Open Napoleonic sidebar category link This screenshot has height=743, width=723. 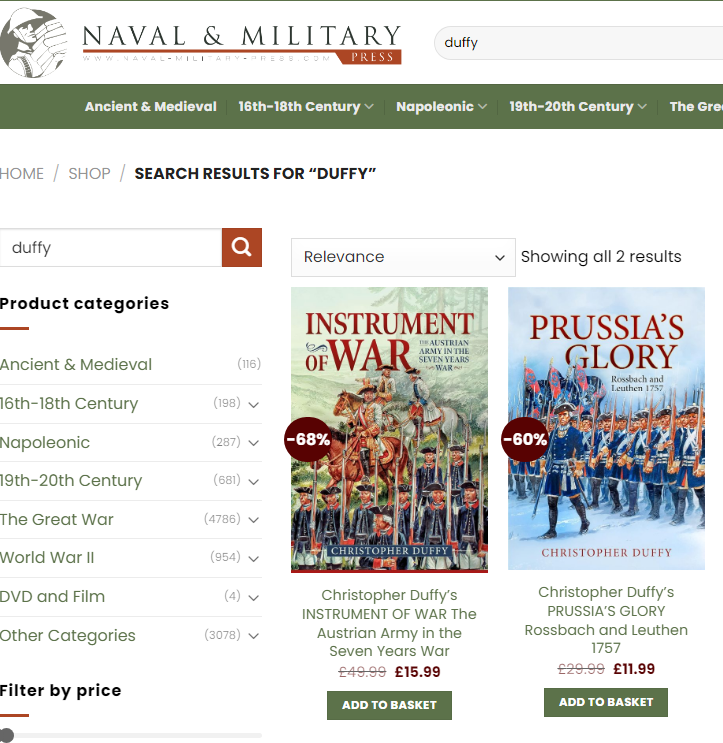point(45,442)
